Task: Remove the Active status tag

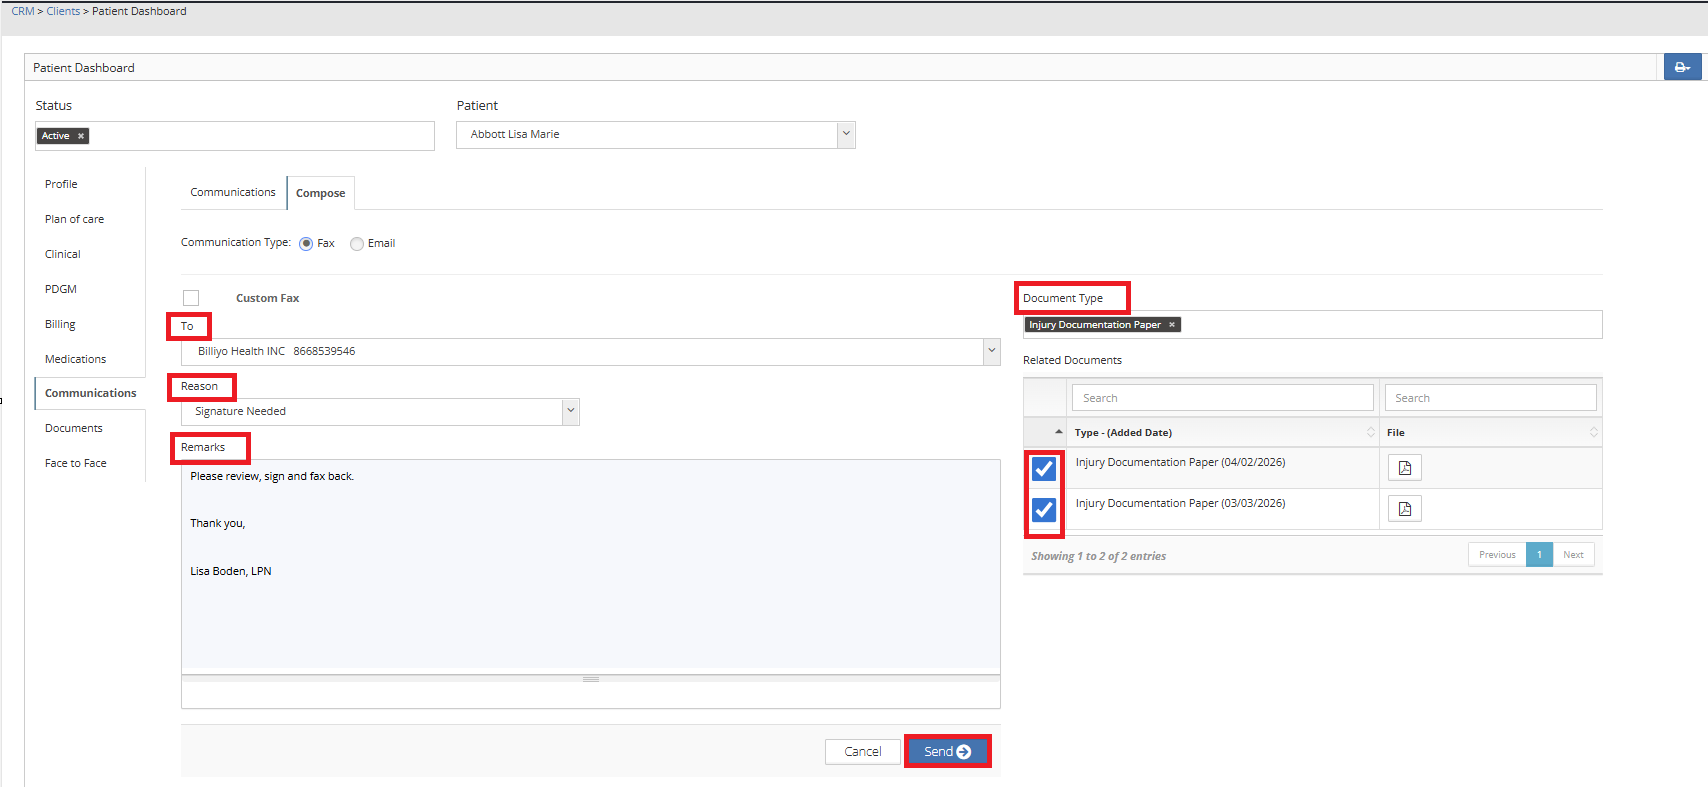Action: (81, 136)
